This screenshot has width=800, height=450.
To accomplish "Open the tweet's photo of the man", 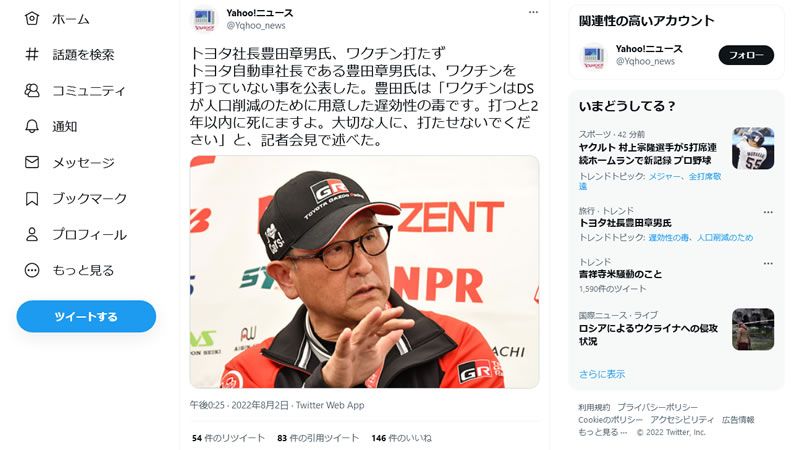I will [364, 272].
